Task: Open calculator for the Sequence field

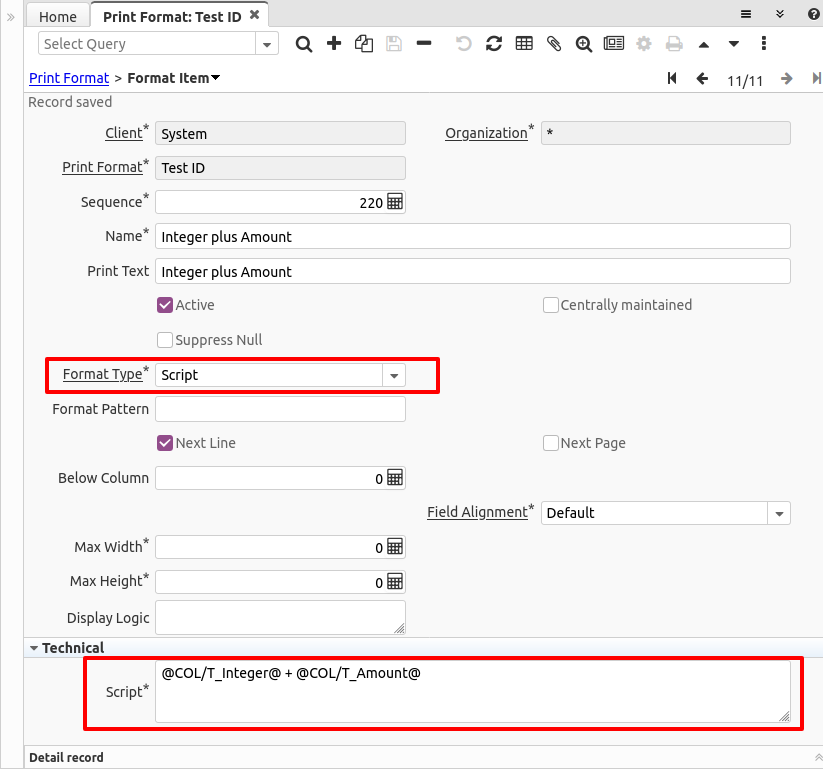Action: click(395, 202)
